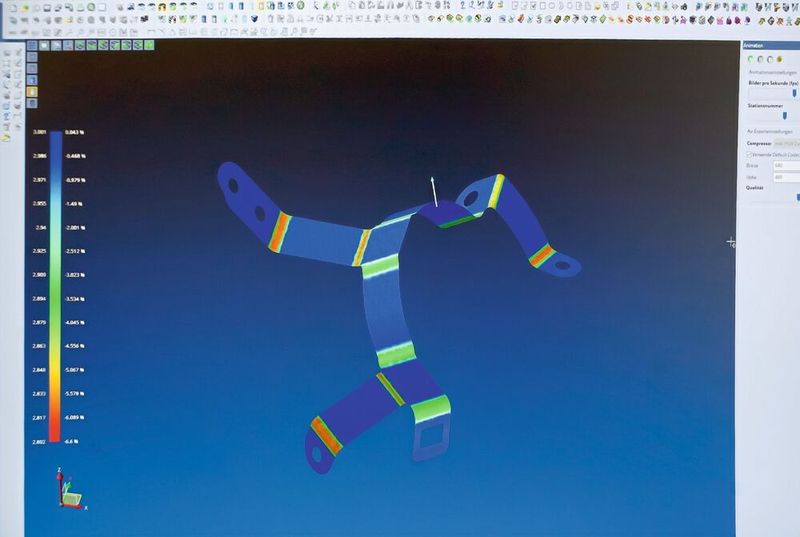800x537 pixels.
Task: Toggle the Verwende Default Codec checkbox
Action: (x=749, y=155)
